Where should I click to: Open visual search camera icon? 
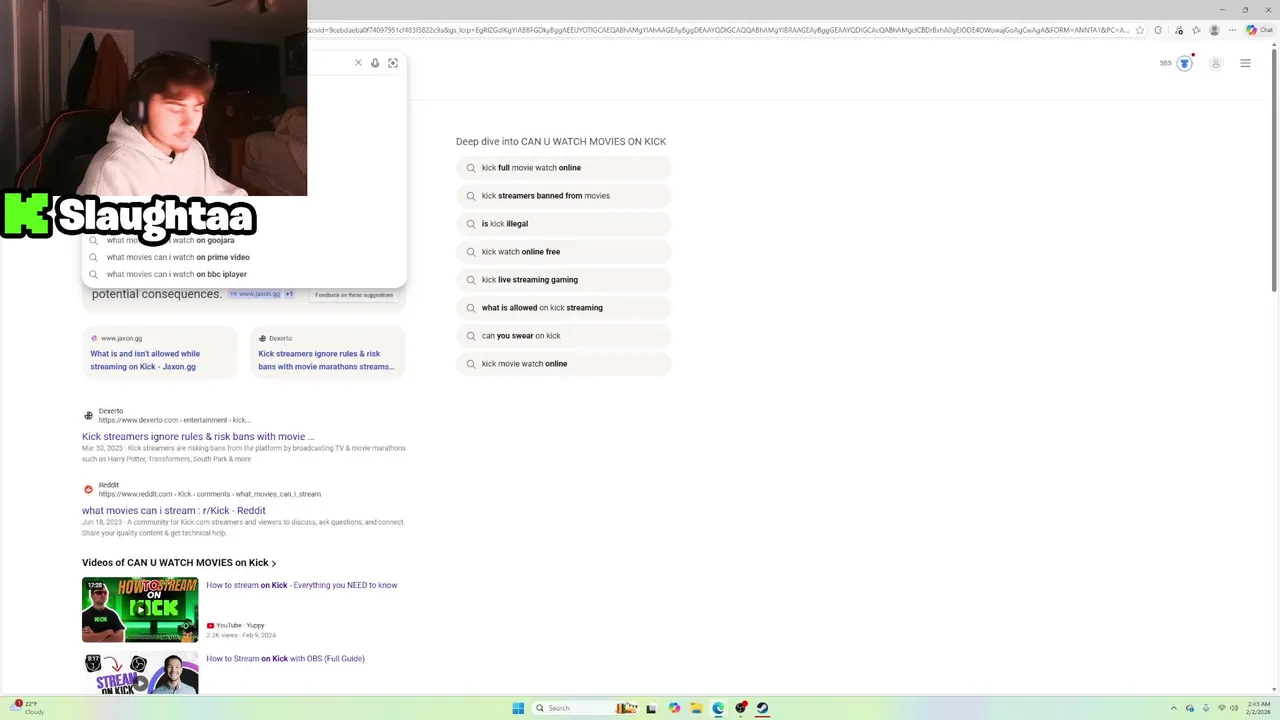(x=393, y=63)
